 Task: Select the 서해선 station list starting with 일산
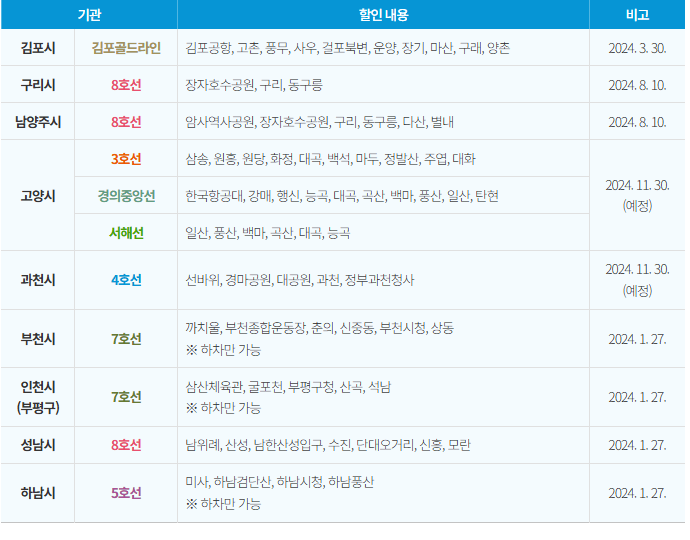click(268, 232)
